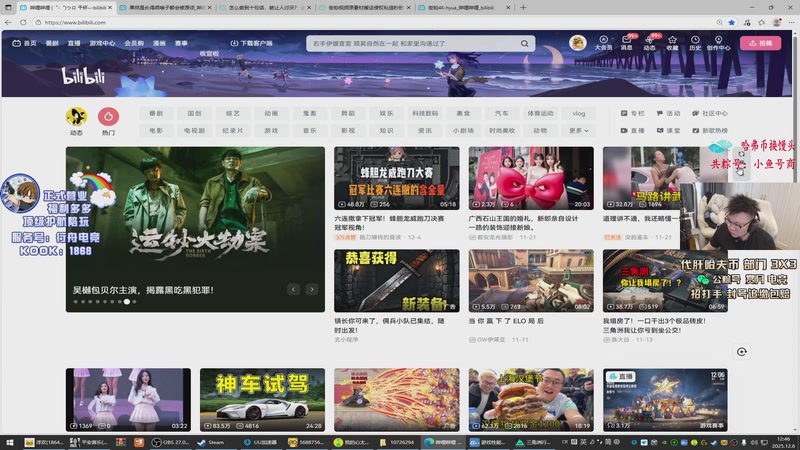Open 社区中心 link
Image resolution: width=800 pixels, height=450 pixels.
click(x=710, y=113)
